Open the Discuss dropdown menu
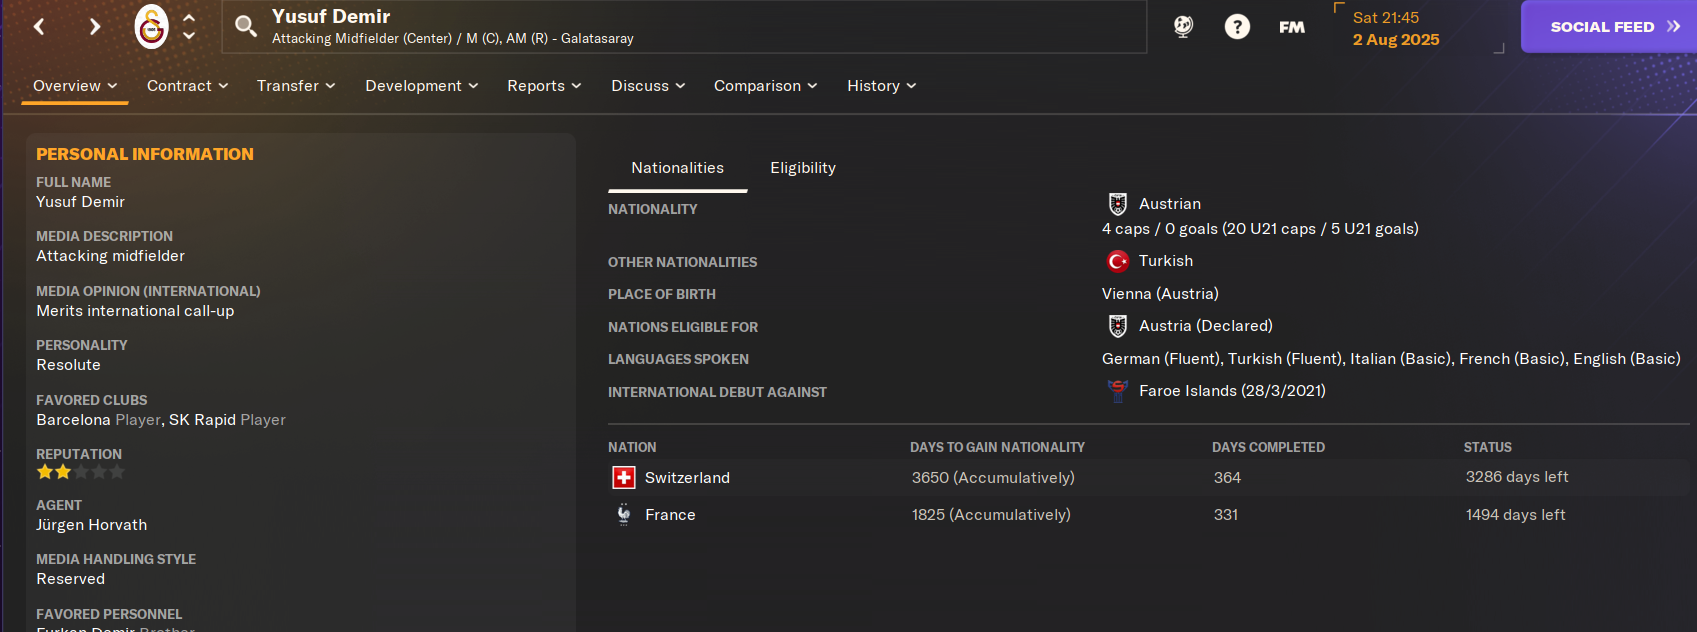Viewport: 1697px width, 632px height. coord(648,86)
